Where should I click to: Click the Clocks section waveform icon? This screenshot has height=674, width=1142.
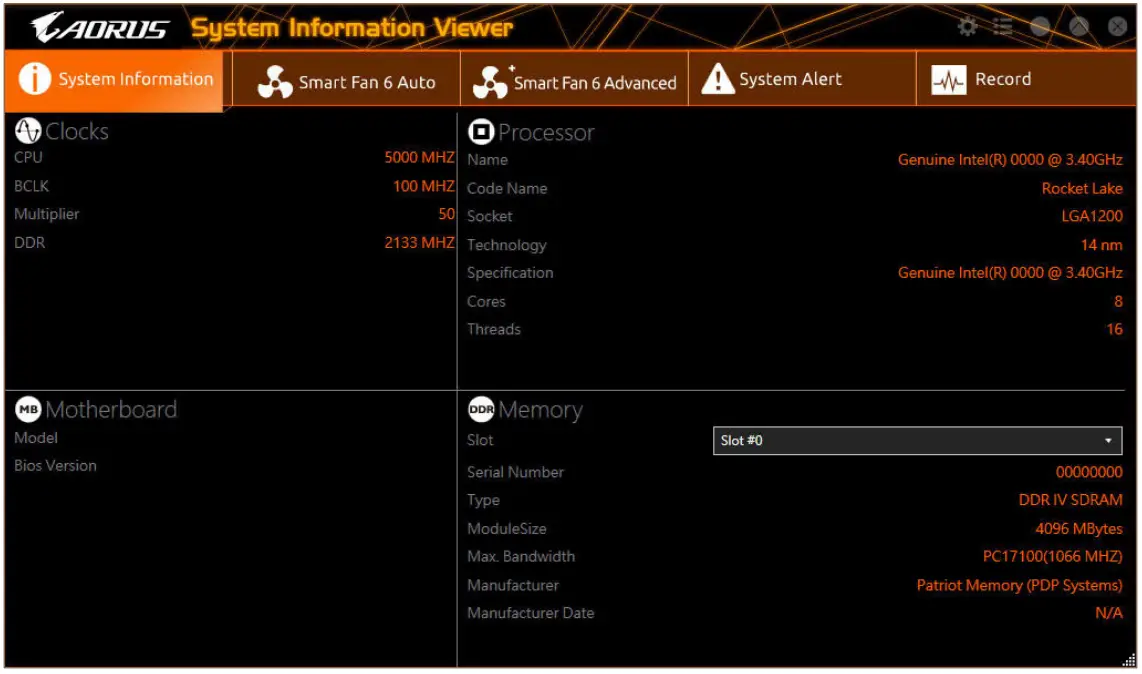pyautogui.click(x=28, y=131)
